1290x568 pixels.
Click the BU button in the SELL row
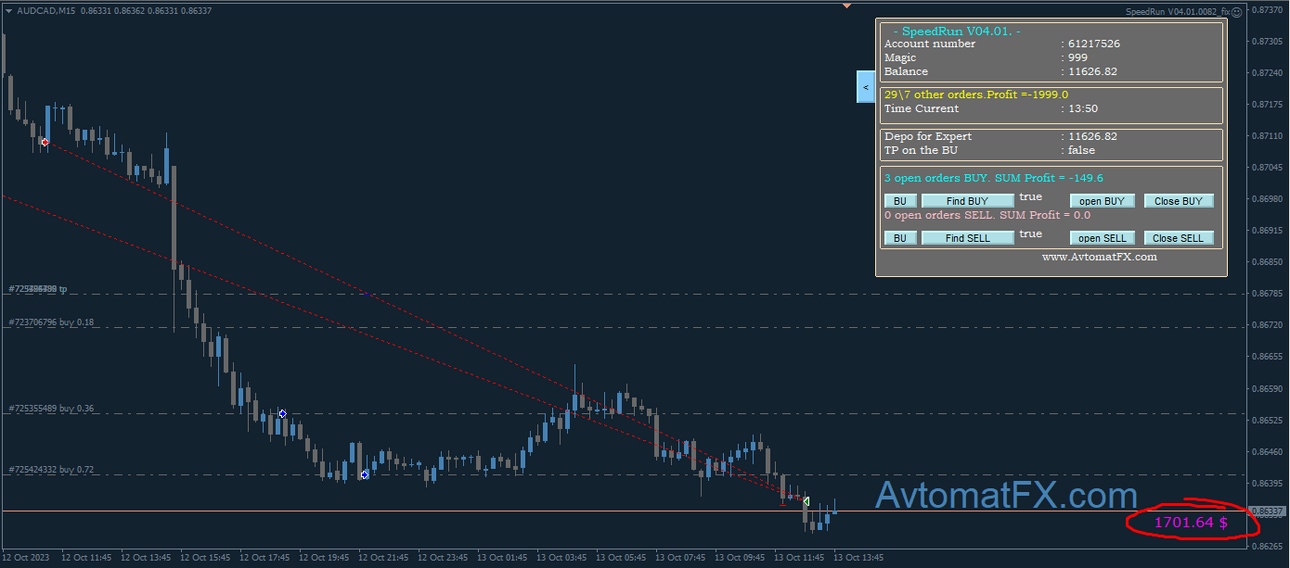pyautogui.click(x=900, y=238)
